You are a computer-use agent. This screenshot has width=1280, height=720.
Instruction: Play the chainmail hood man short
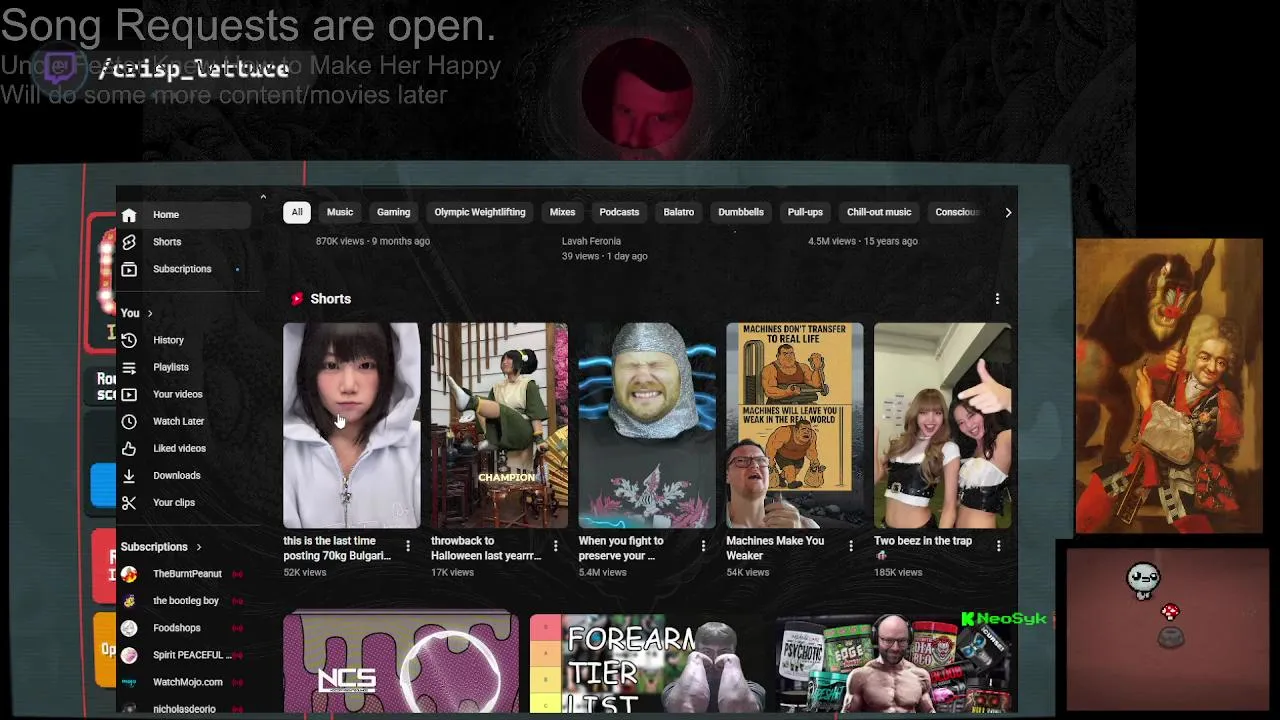click(x=647, y=425)
